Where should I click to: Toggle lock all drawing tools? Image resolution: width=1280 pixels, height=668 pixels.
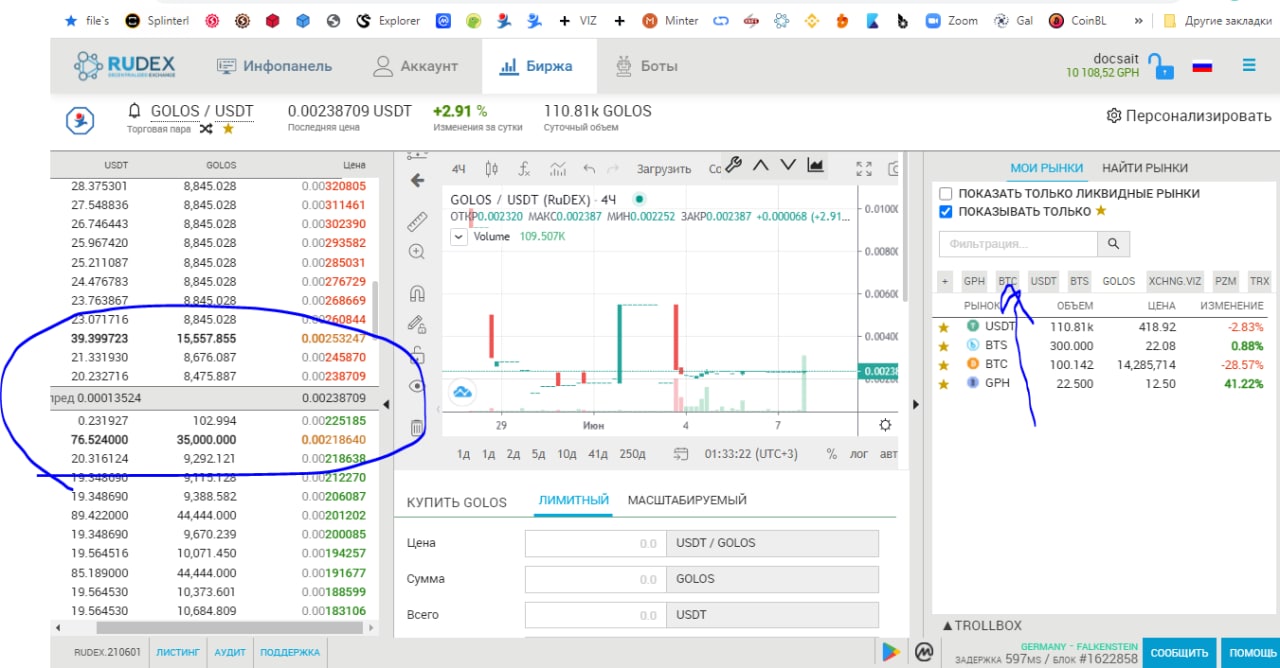418,355
